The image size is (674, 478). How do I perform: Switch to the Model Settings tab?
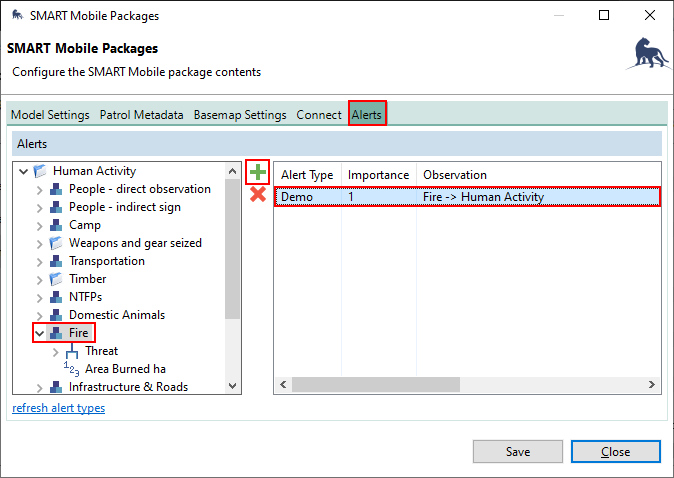point(50,115)
